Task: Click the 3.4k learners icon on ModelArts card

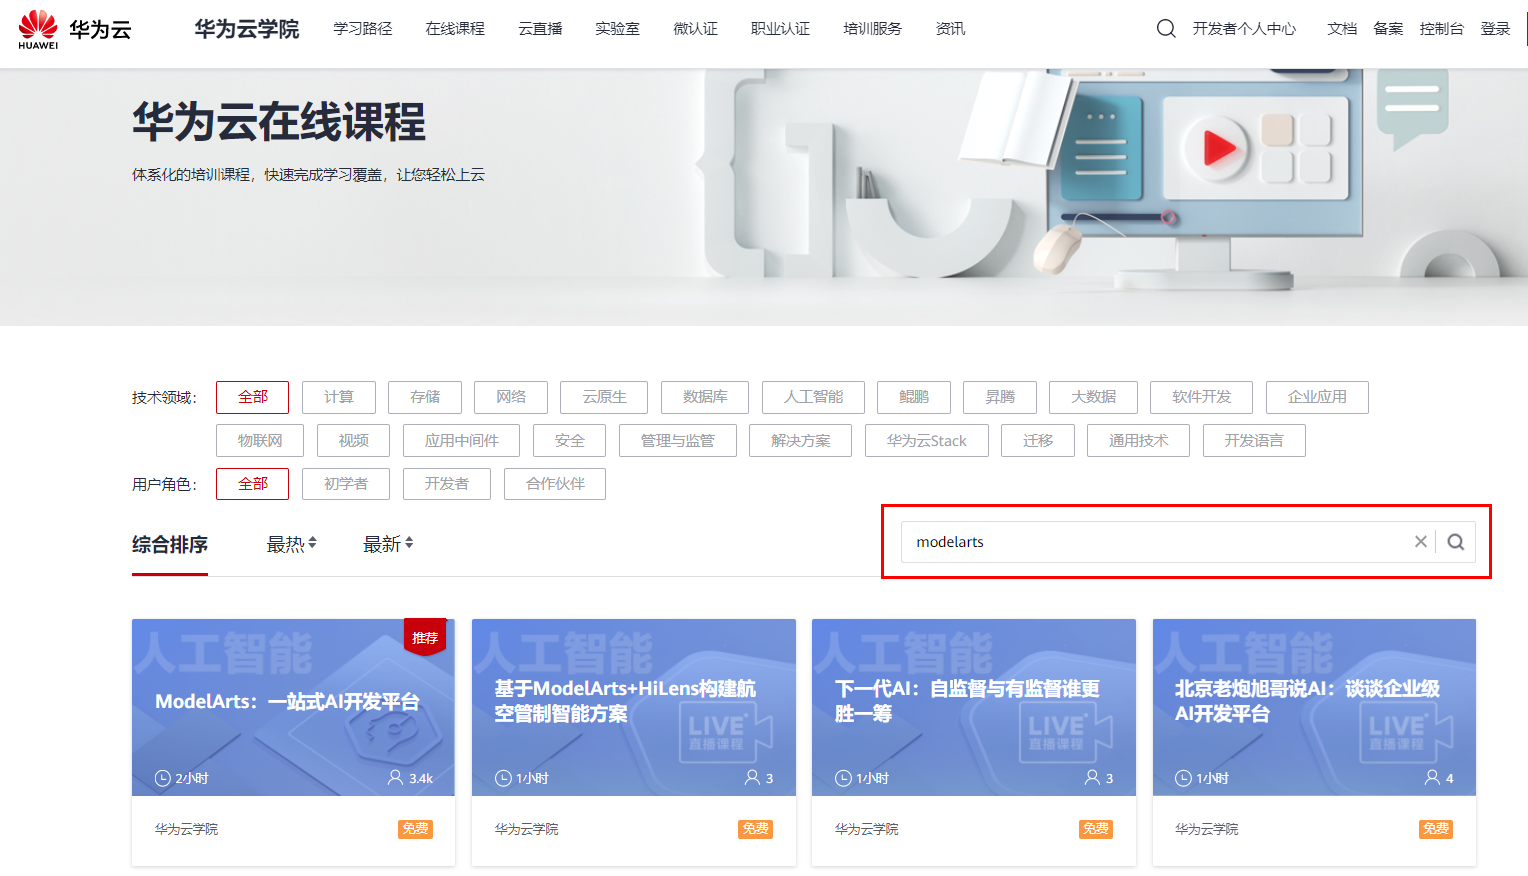Action: click(396, 778)
